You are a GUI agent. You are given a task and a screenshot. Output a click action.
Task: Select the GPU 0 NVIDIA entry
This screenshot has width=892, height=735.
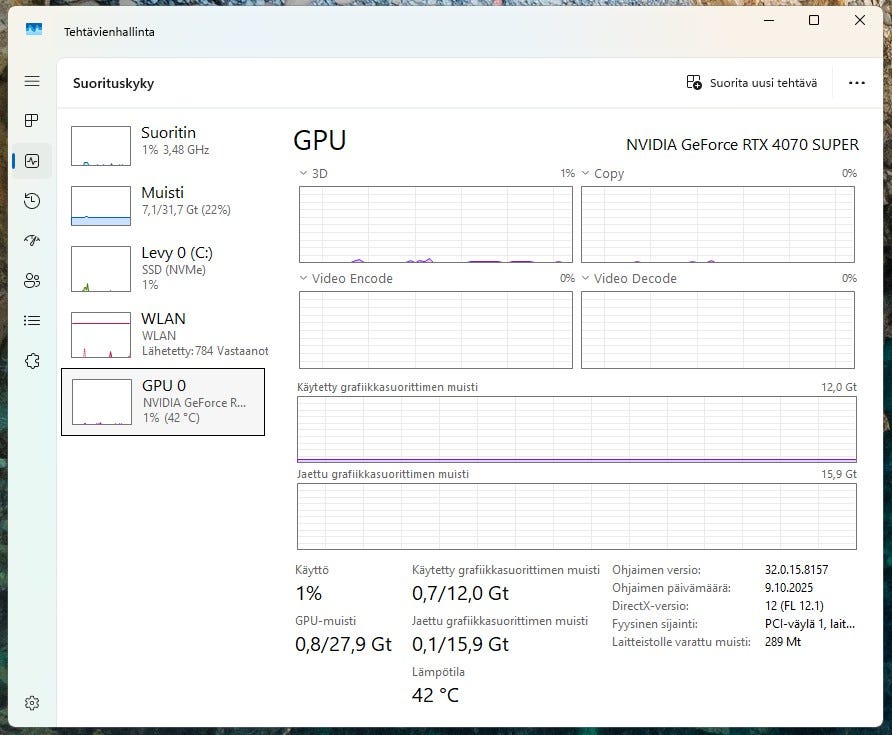163,402
